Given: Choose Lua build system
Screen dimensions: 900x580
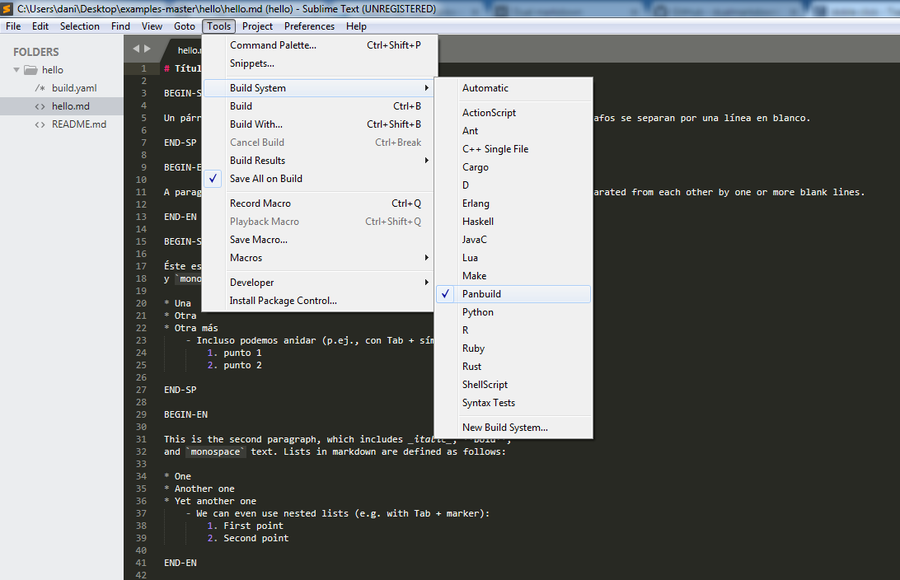Looking at the screenshot, I should 513,258.
